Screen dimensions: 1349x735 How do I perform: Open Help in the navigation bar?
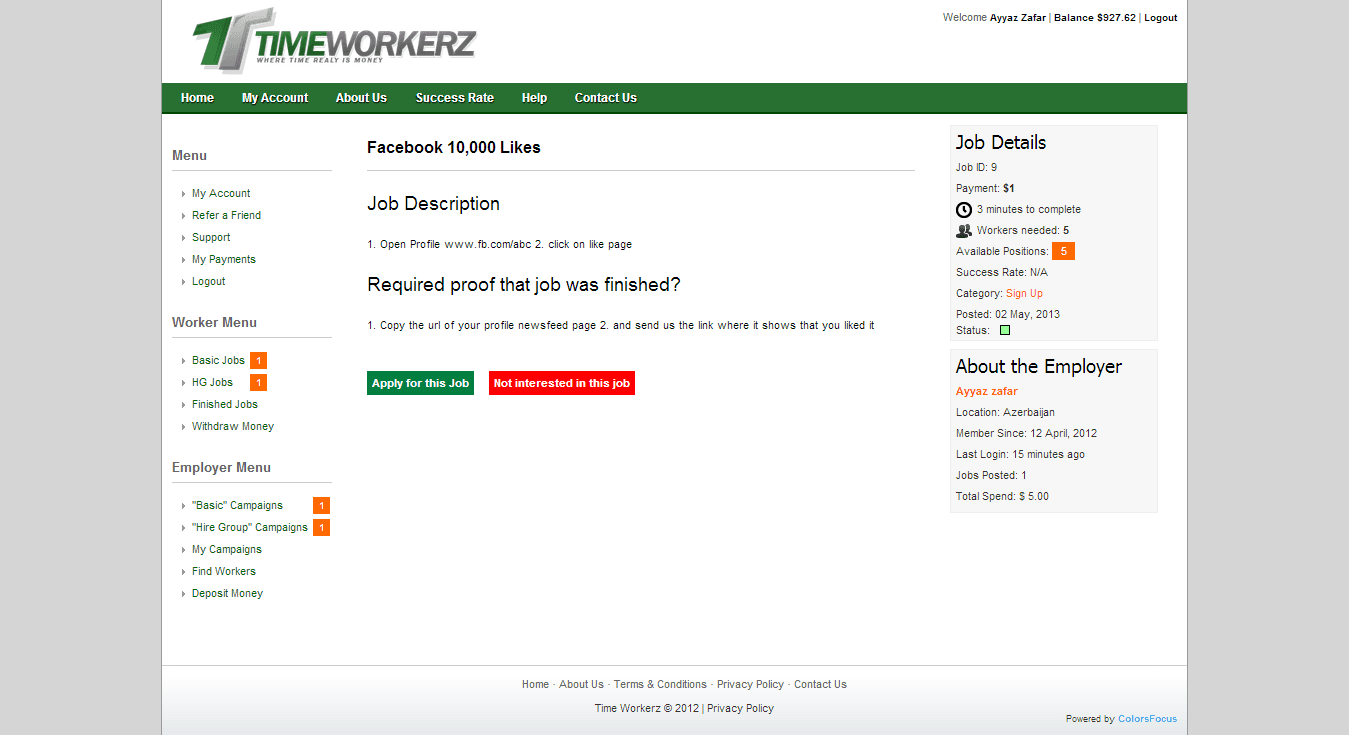coord(534,98)
